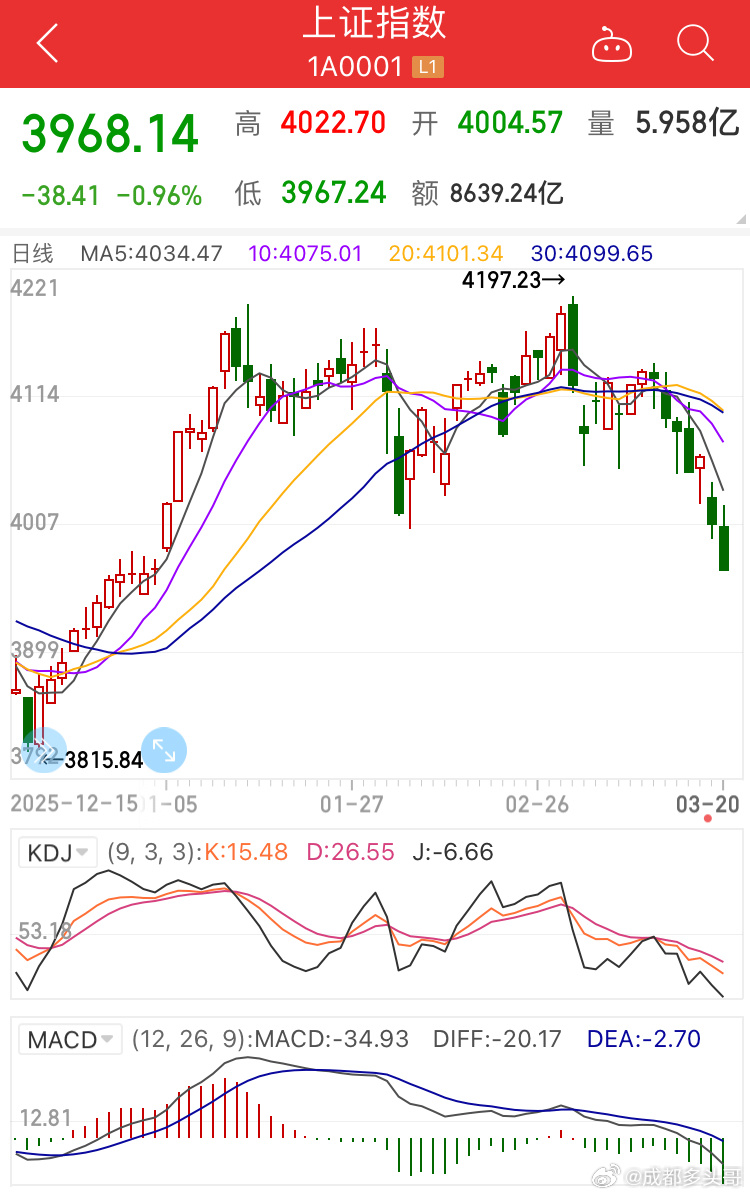Tap the search magnifier icon
Screen dimensions: 750x1196
695,43
